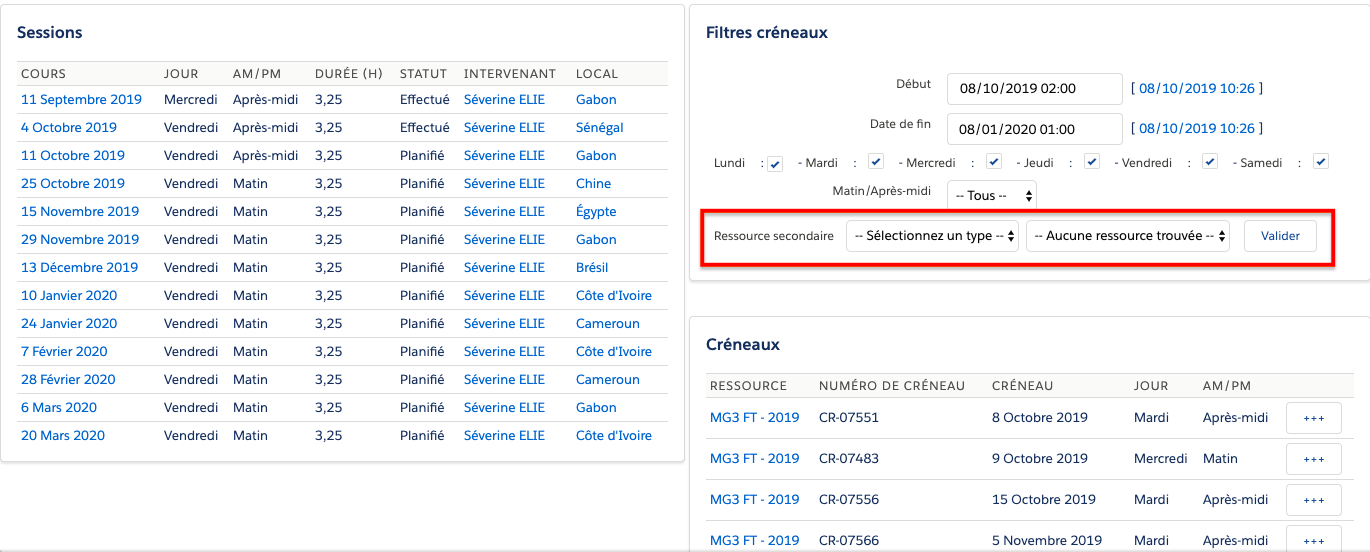
Task: Expand the 'Sélectionnez un type' dropdown
Action: (x=932, y=236)
